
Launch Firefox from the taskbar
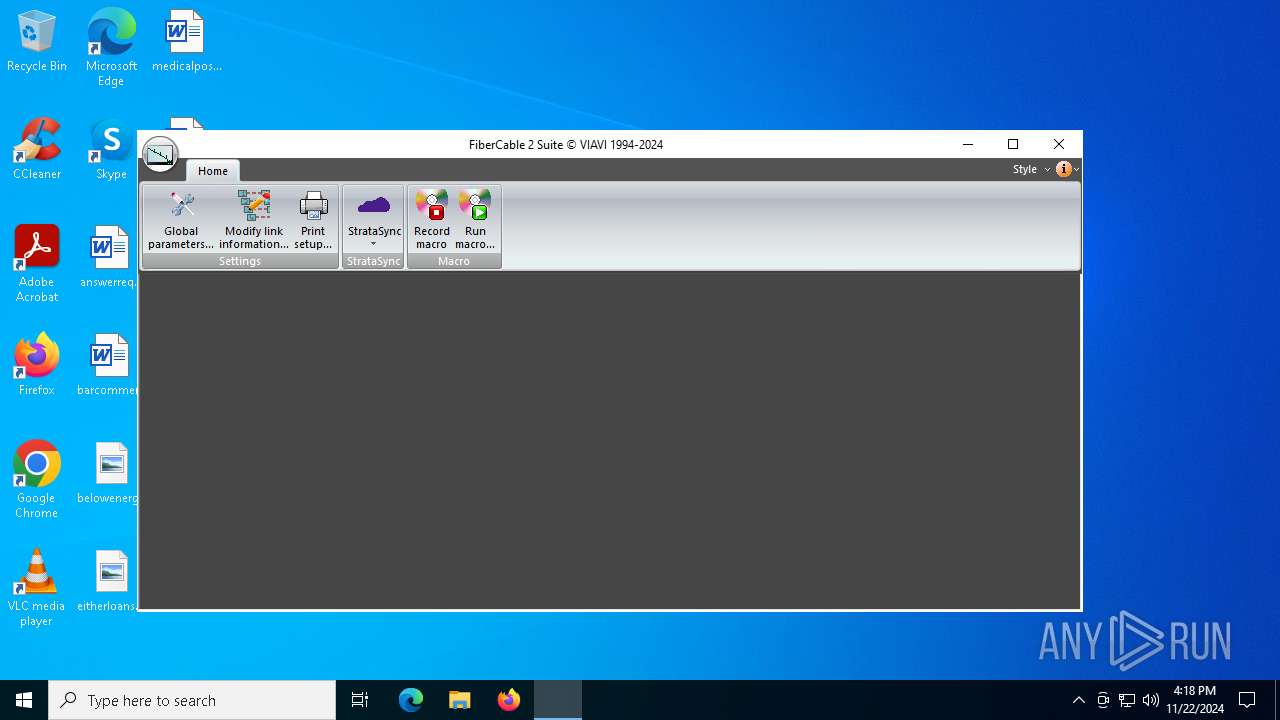(509, 700)
